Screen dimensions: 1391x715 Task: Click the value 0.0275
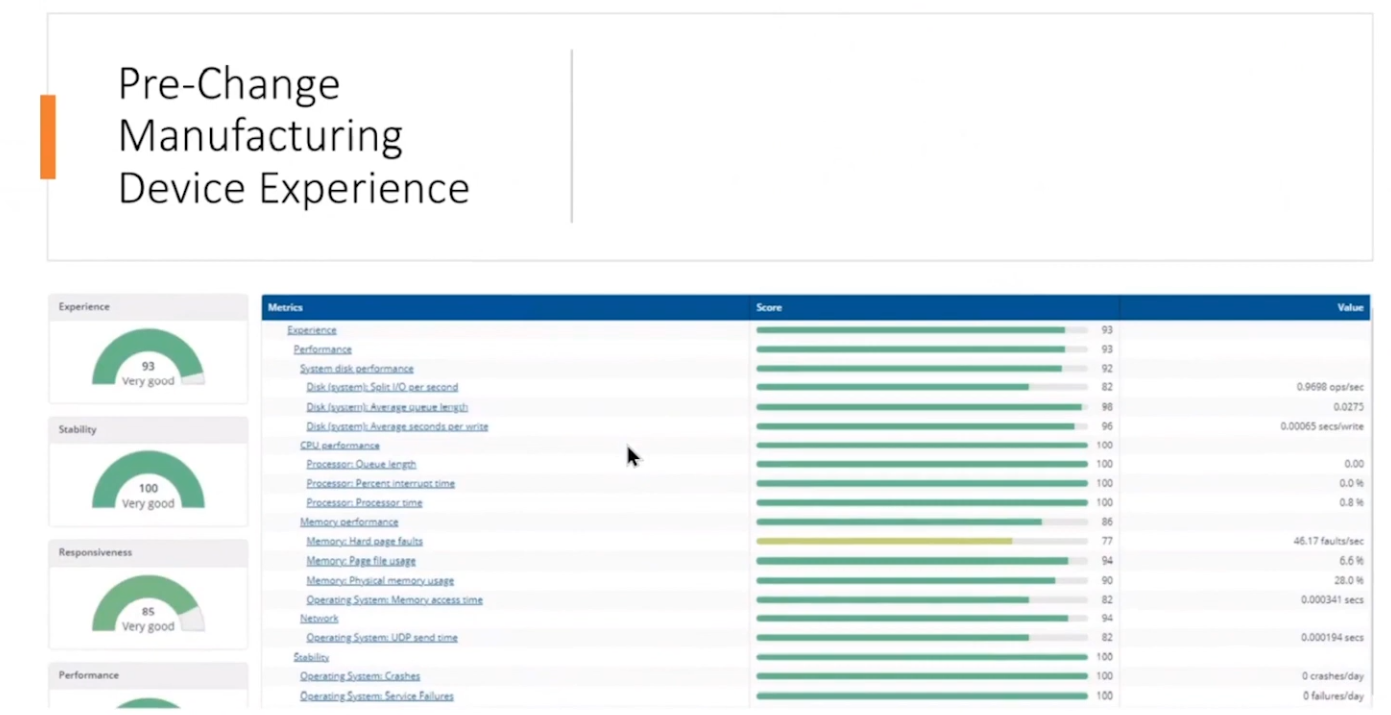[1348, 407]
